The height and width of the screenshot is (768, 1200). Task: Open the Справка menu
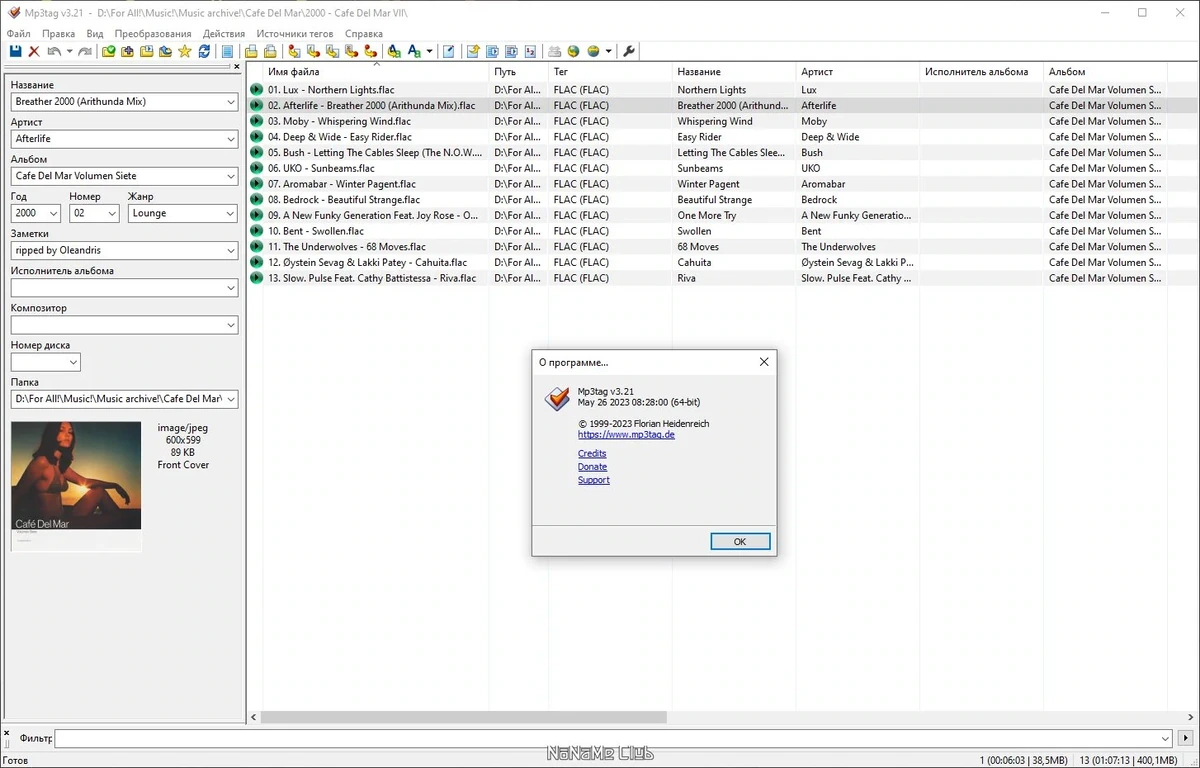pos(363,34)
